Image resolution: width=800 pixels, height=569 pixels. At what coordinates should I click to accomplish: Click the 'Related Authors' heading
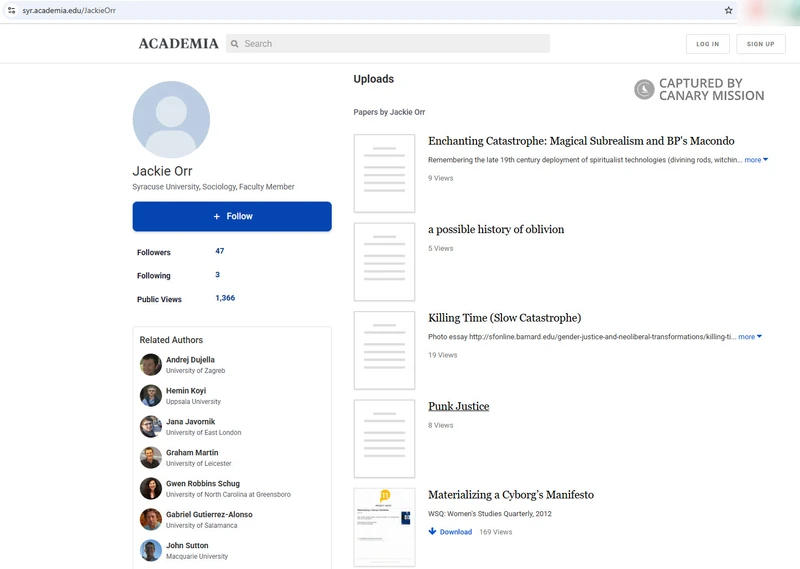[x=171, y=340]
